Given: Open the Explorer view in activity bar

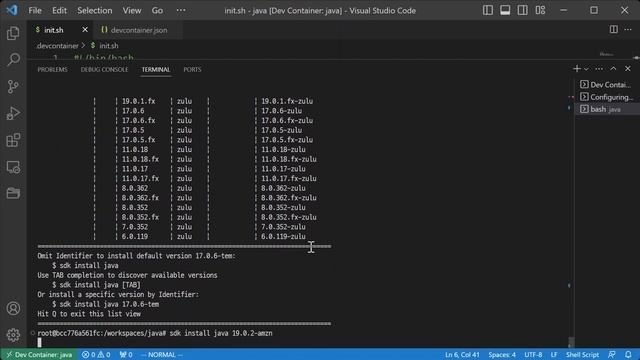Looking at the screenshot, I should (x=13, y=33).
